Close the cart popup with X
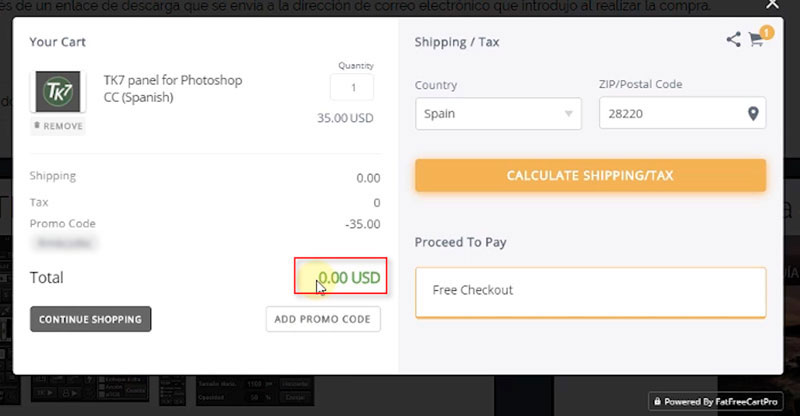Viewport: 800px width, 416px height. tap(771, 5)
